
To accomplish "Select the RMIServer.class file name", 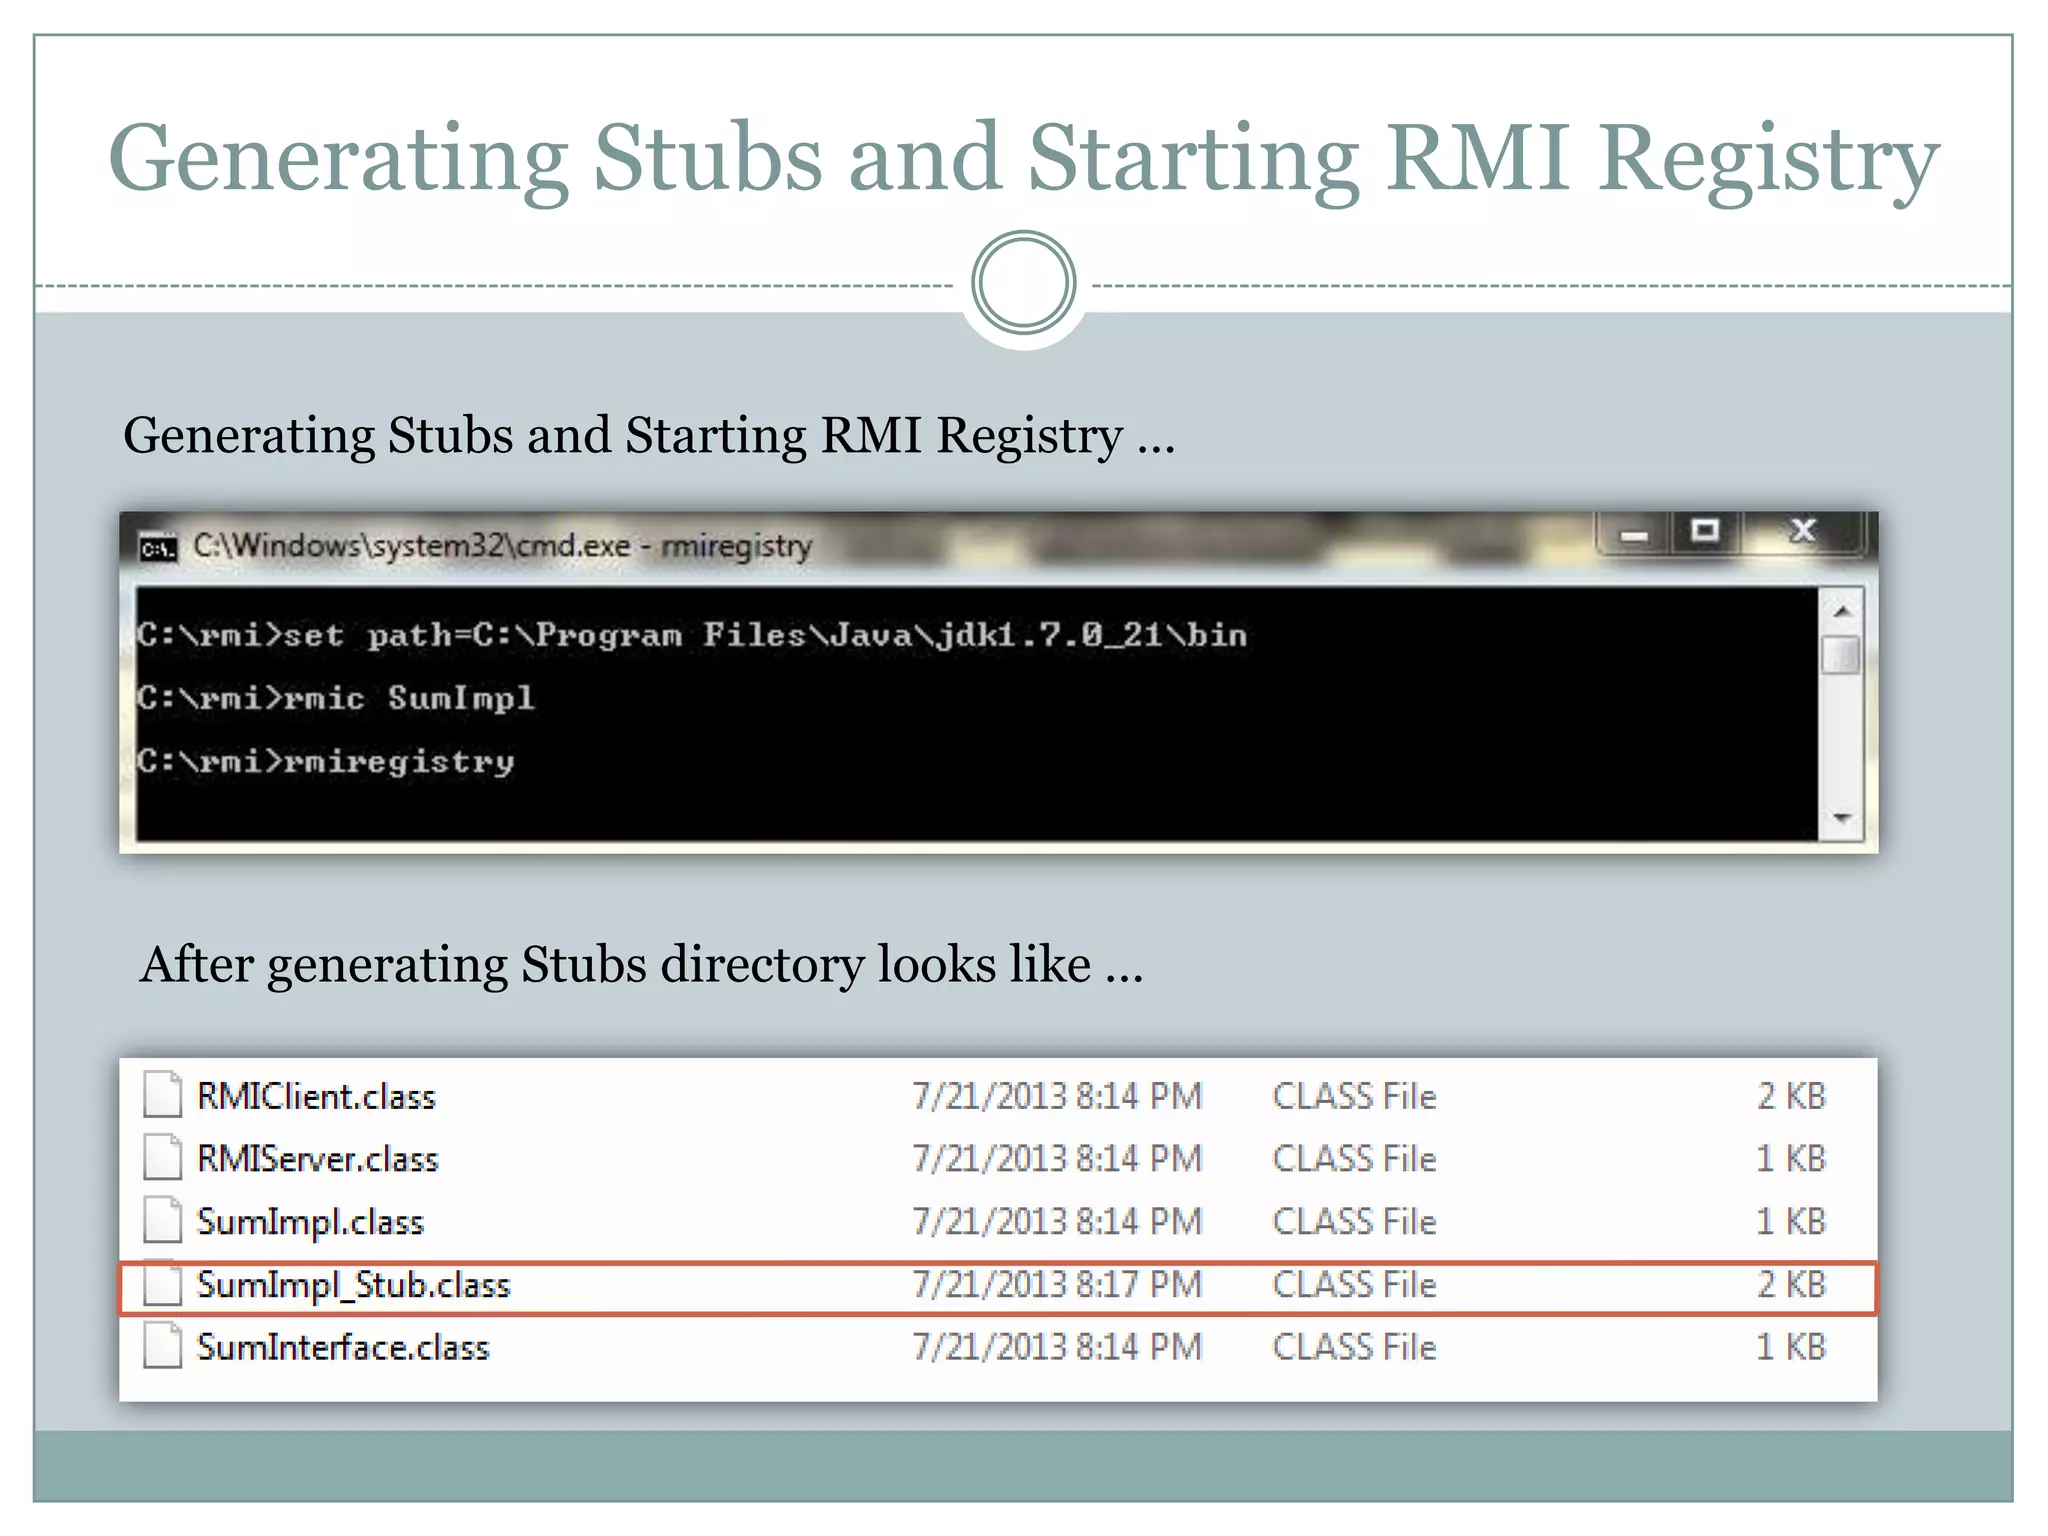I will click(x=318, y=1159).
